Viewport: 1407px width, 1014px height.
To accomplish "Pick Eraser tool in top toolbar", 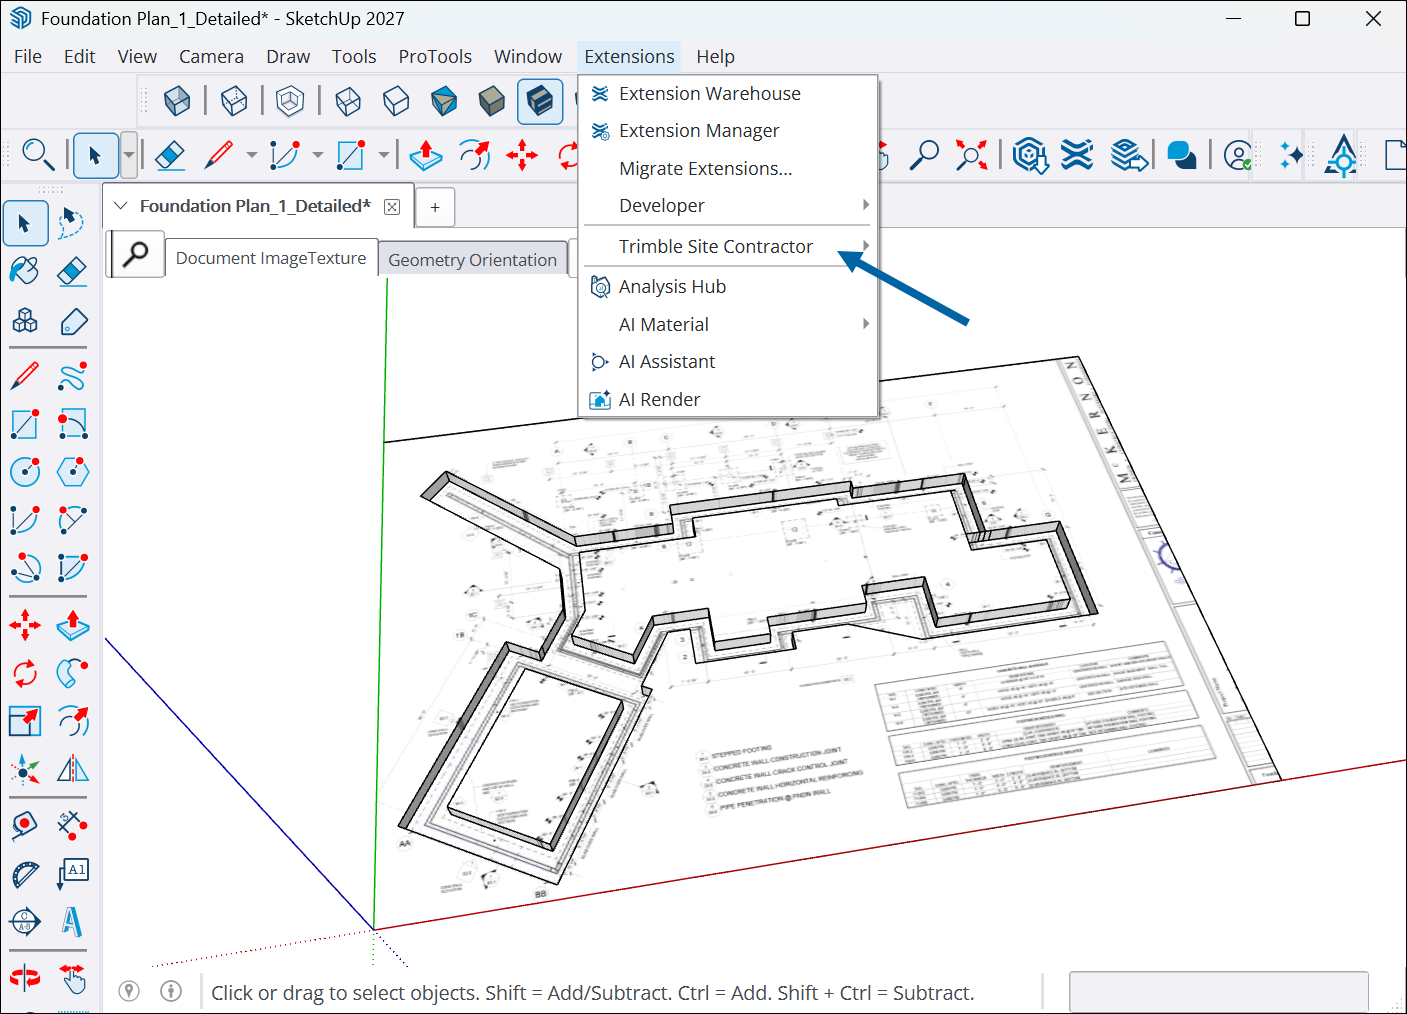I will tap(171, 155).
